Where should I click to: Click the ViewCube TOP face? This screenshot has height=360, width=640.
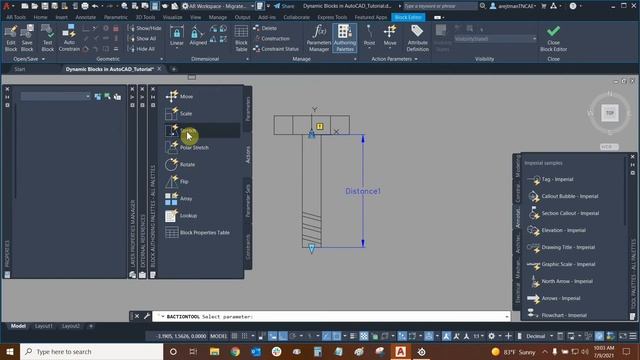pos(609,113)
